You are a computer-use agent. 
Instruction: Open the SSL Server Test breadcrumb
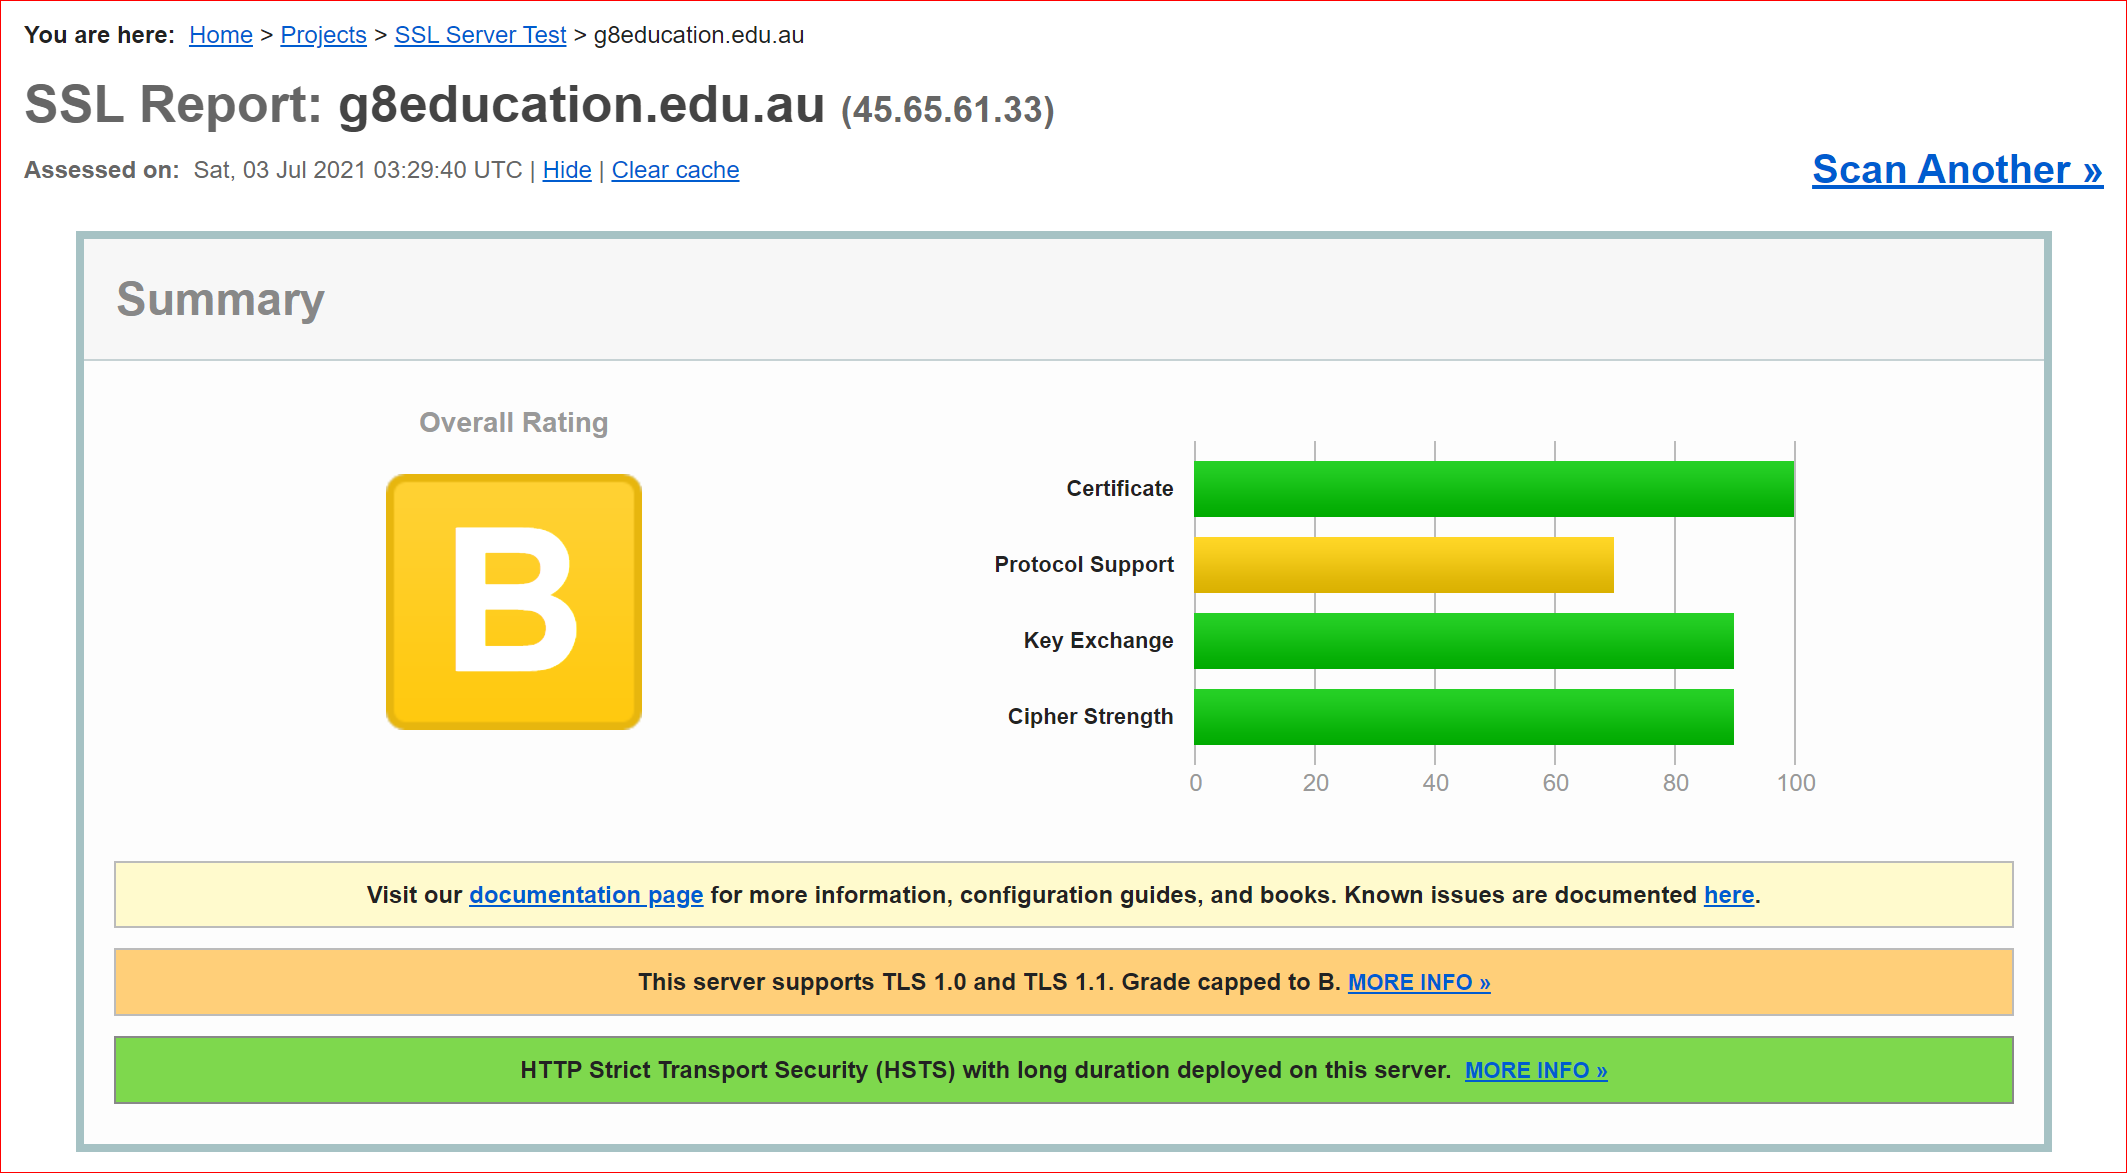(480, 35)
